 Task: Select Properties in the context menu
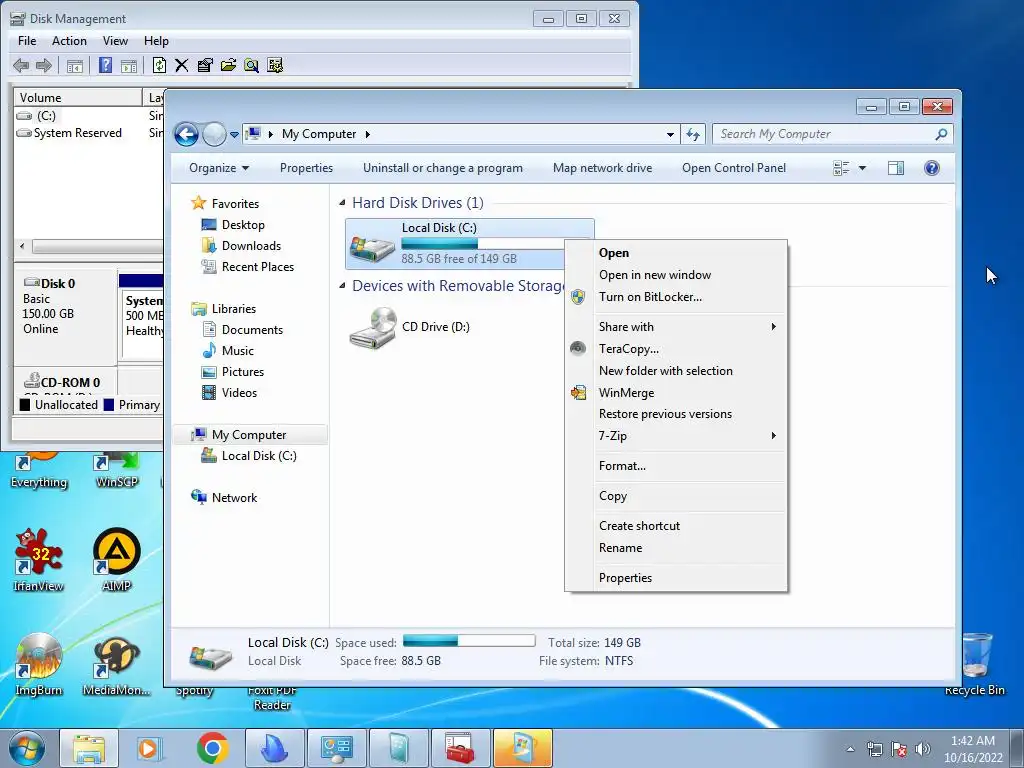(x=677, y=577)
